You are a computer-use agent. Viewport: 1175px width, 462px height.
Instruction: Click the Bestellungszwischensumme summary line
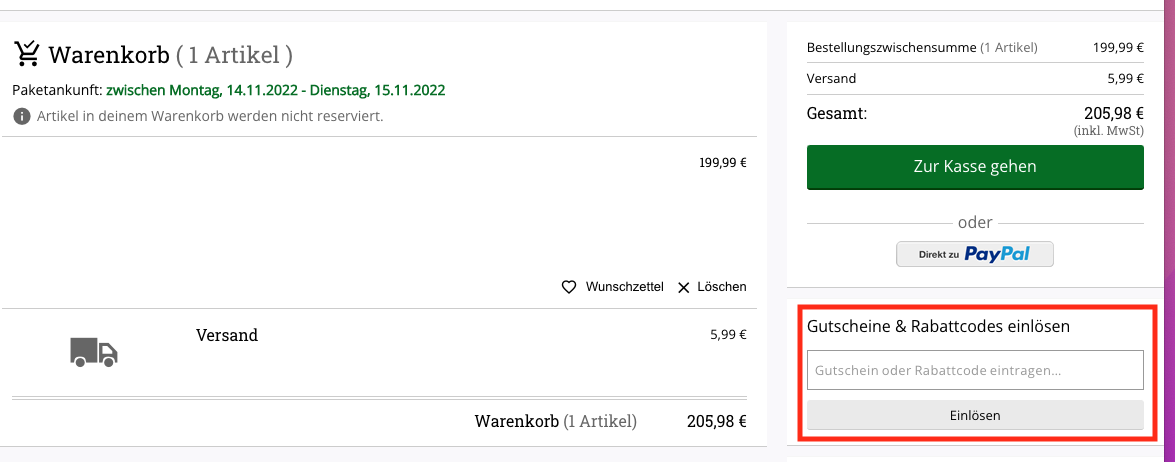(975, 47)
